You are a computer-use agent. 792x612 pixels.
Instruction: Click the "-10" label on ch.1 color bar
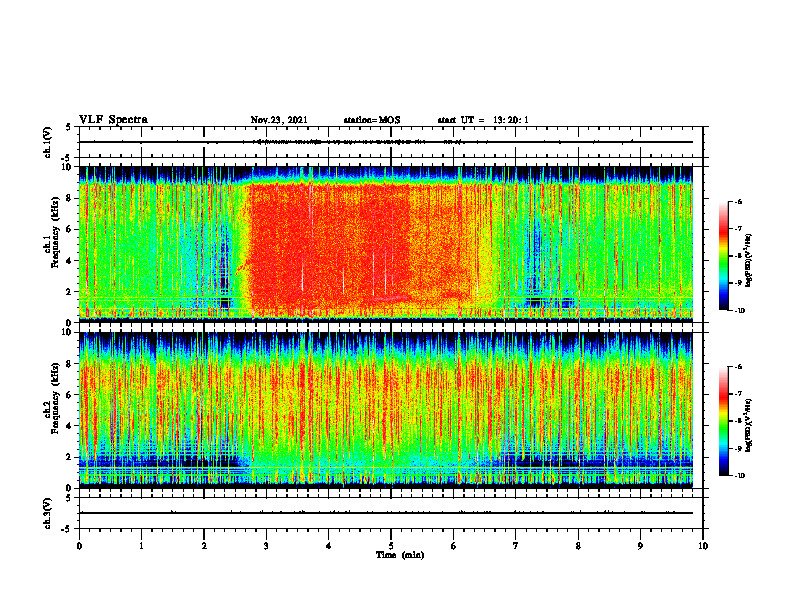(x=739, y=311)
